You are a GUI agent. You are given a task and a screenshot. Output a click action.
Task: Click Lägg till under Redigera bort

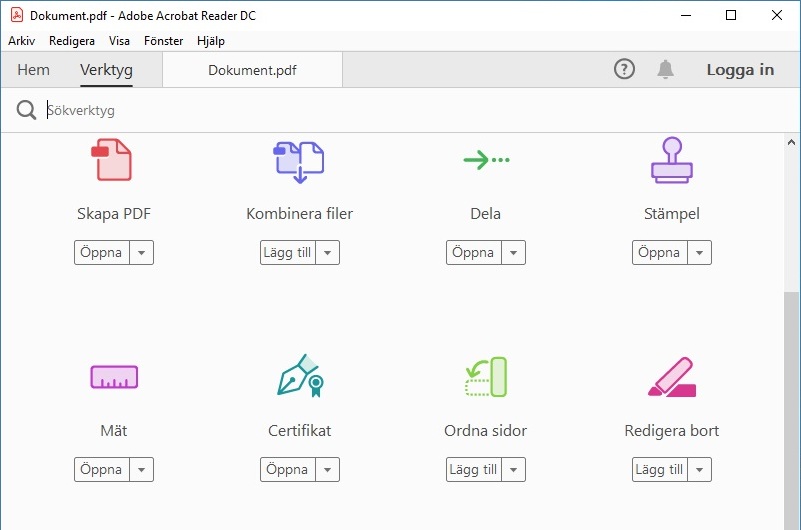[x=659, y=470]
